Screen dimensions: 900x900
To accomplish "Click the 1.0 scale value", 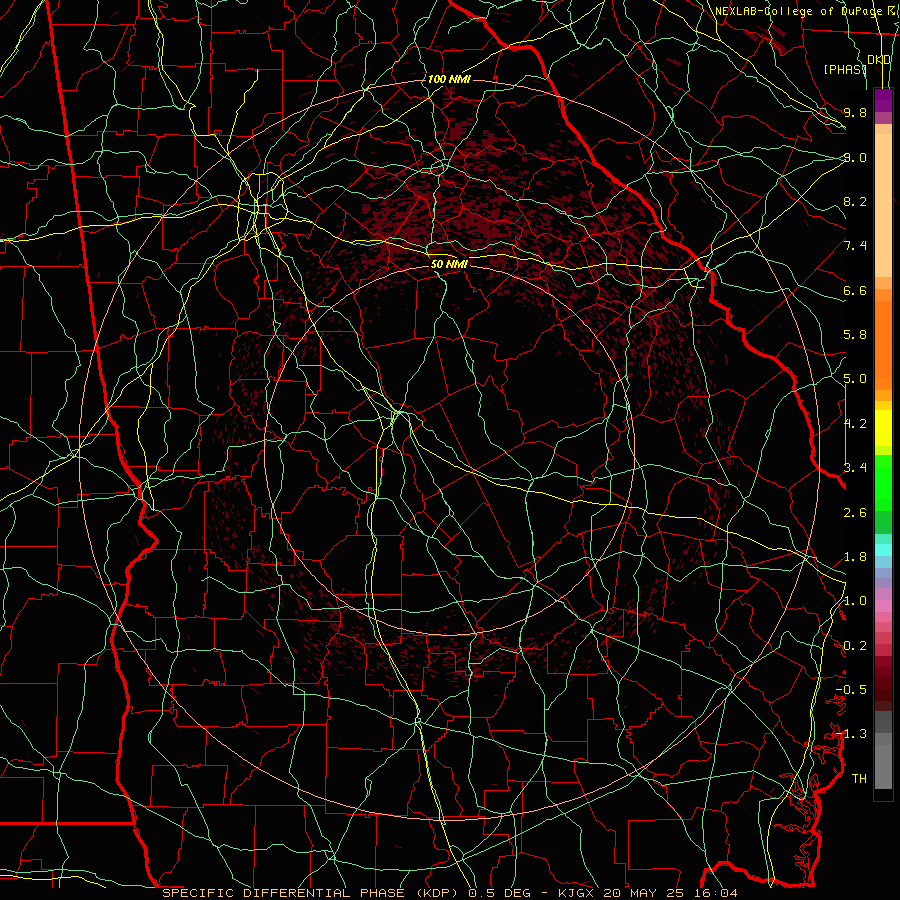I will click(x=855, y=601).
